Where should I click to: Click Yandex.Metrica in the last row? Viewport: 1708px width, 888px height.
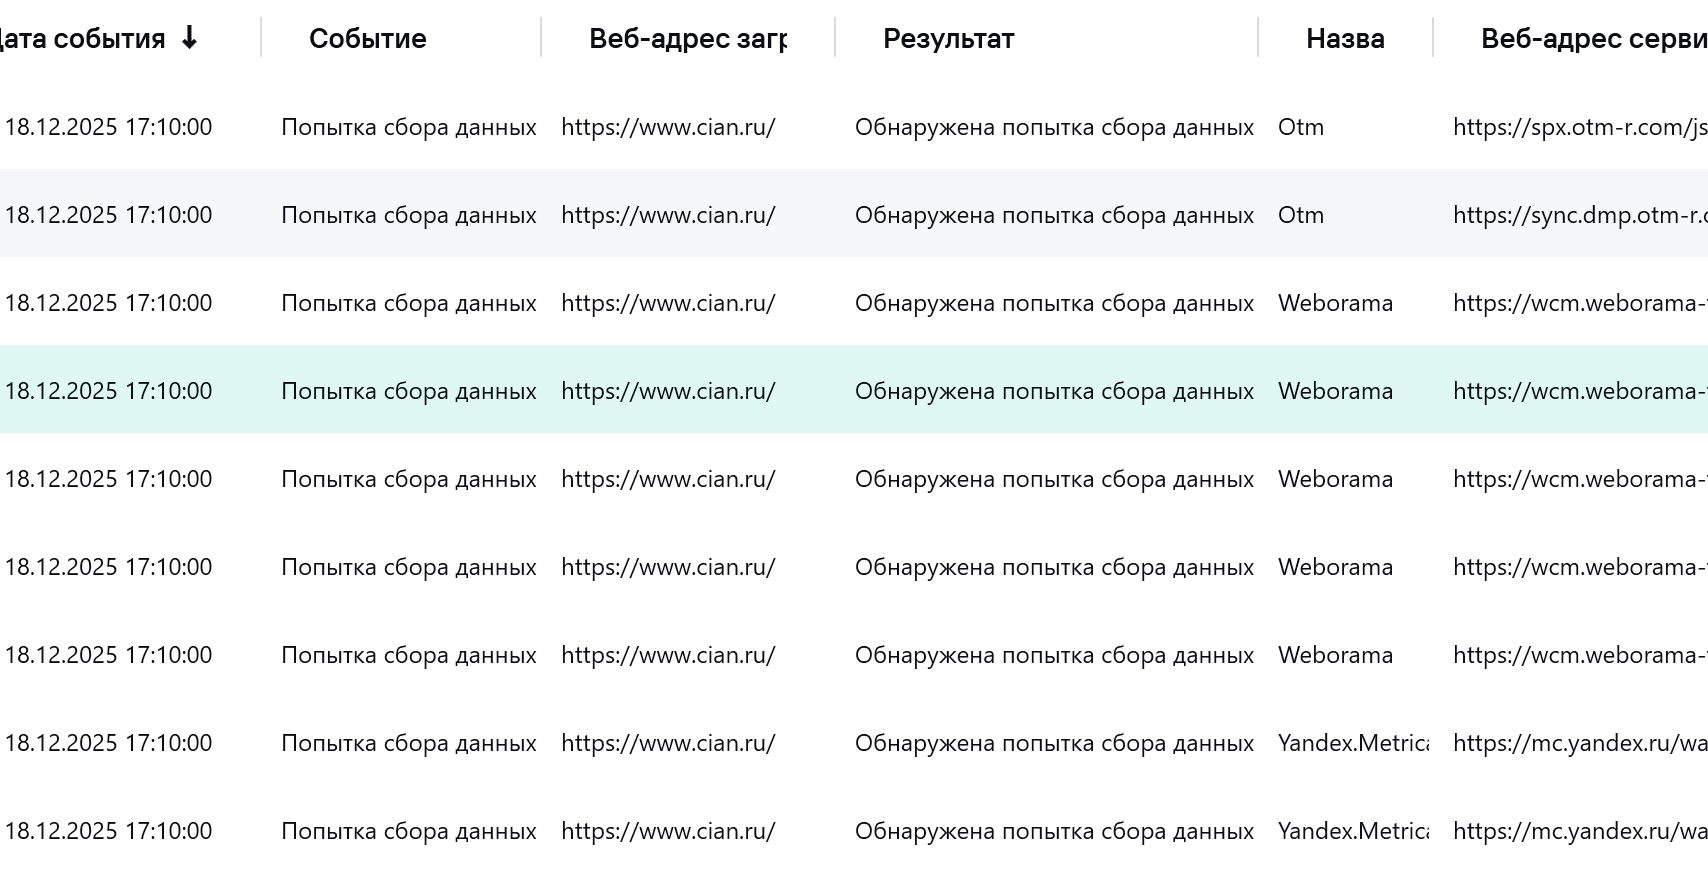(1352, 831)
